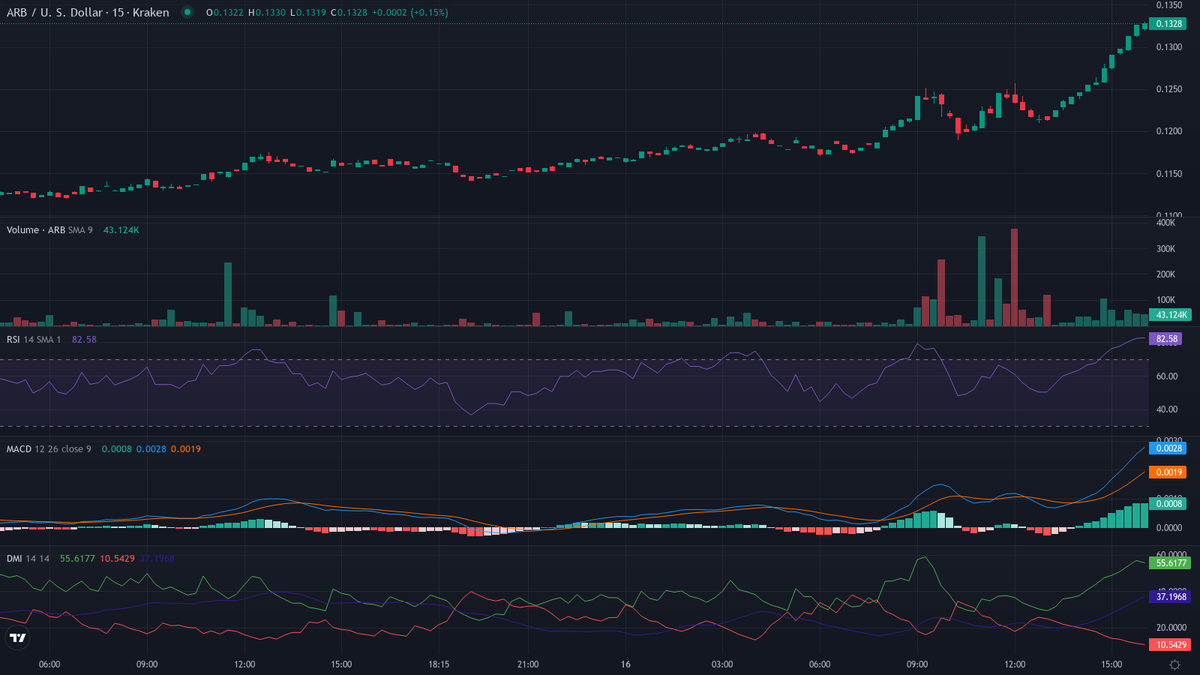The image size is (1200, 675).
Task: Click the TradingView logo icon
Action: click(x=18, y=638)
